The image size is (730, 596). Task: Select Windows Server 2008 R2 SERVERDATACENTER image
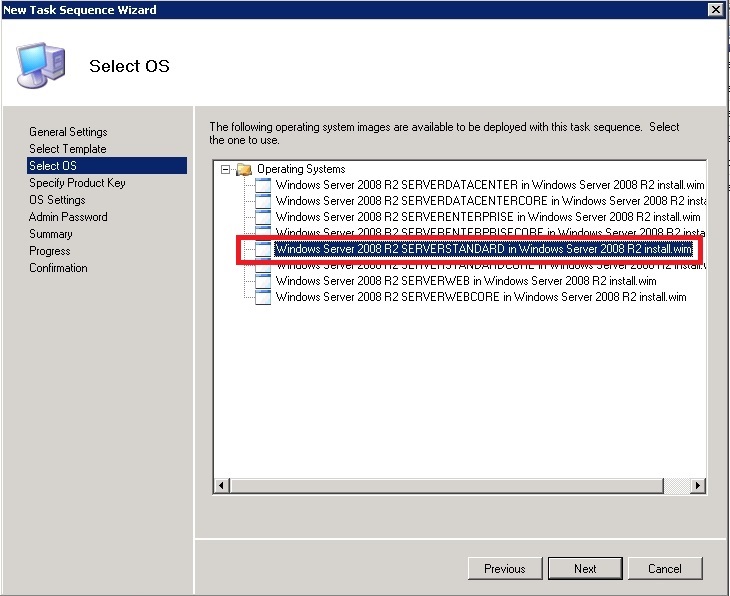490,185
